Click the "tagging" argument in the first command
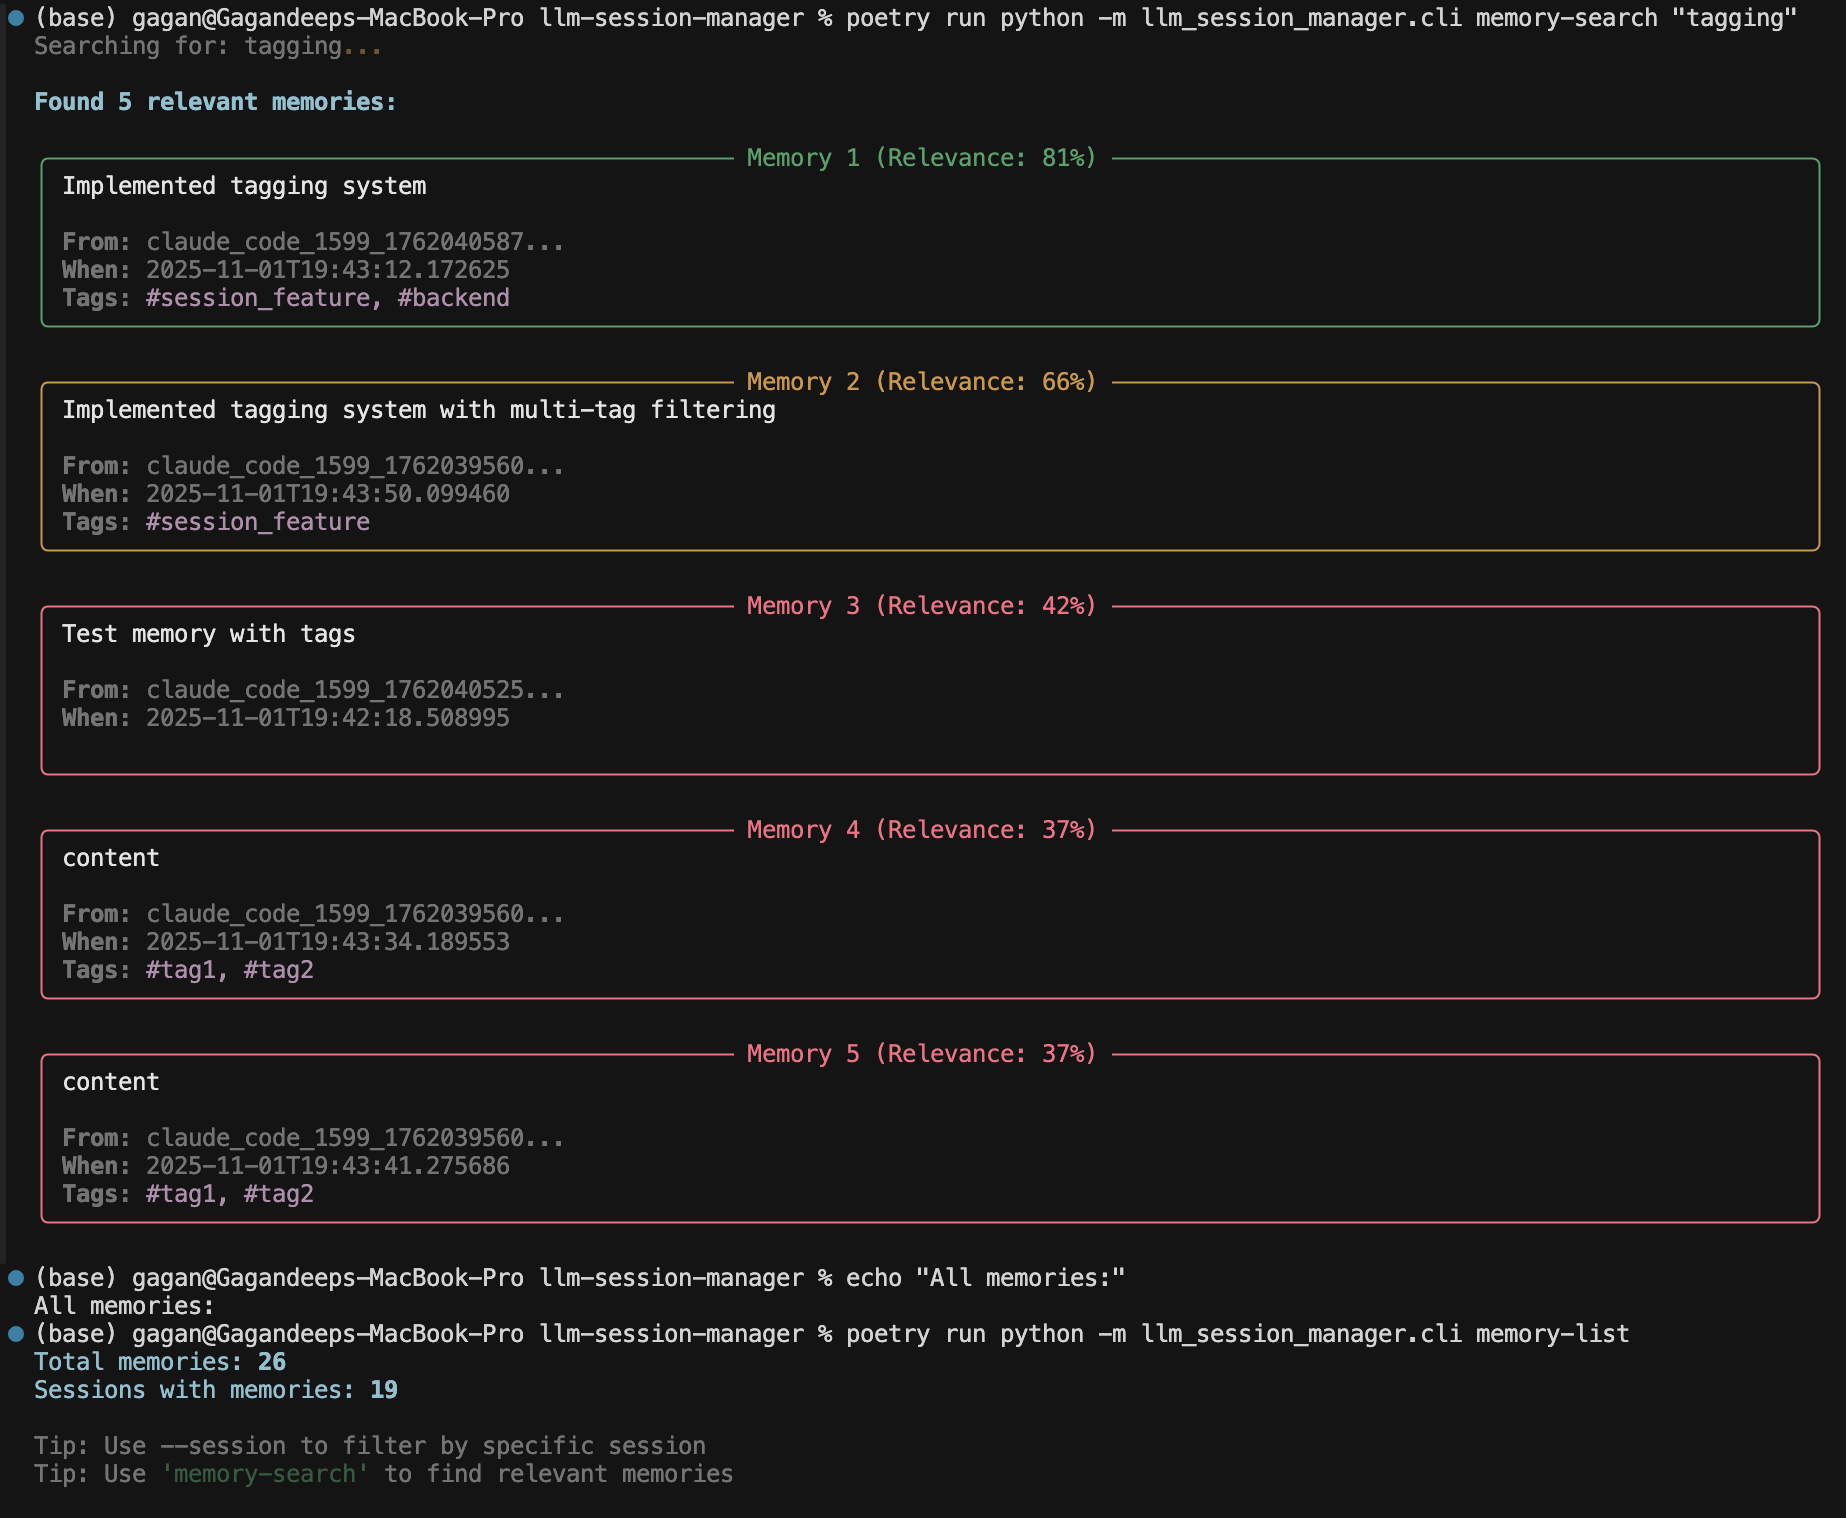Screen dimensions: 1846x1518 tap(1734, 18)
